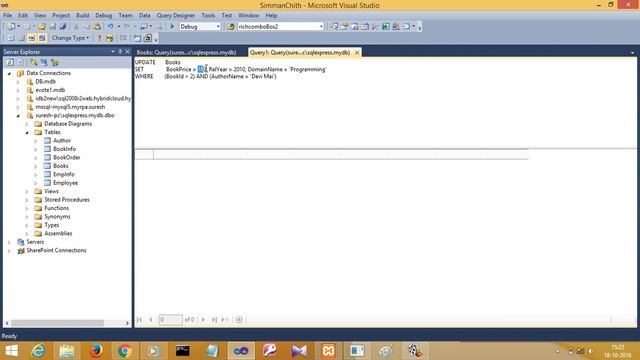Open the richcomboBox2 find combo box
Screen dimensions: 640x360
[x=280, y=27]
